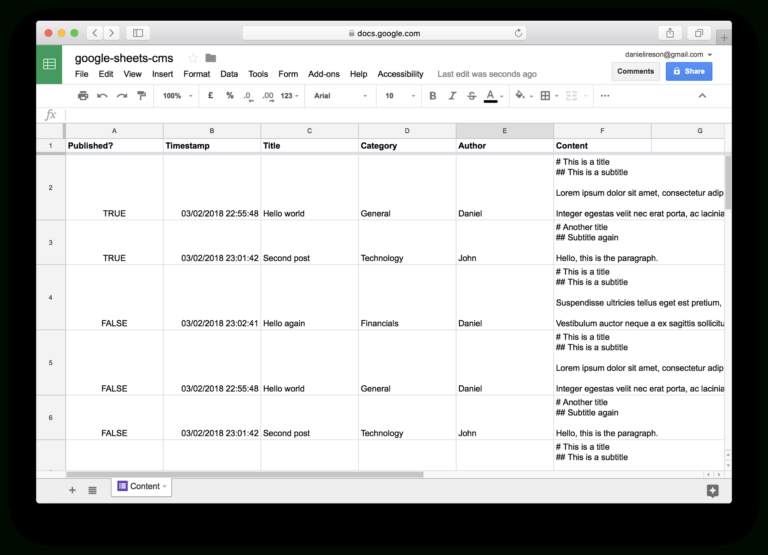The image size is (768, 555).
Task: Click the Undo arrow icon
Action: click(x=102, y=96)
